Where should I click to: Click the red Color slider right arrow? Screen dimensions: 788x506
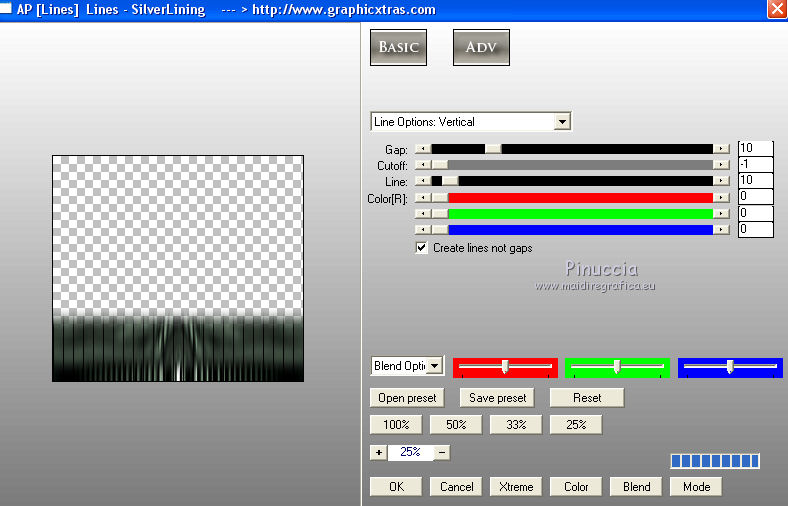(721, 198)
